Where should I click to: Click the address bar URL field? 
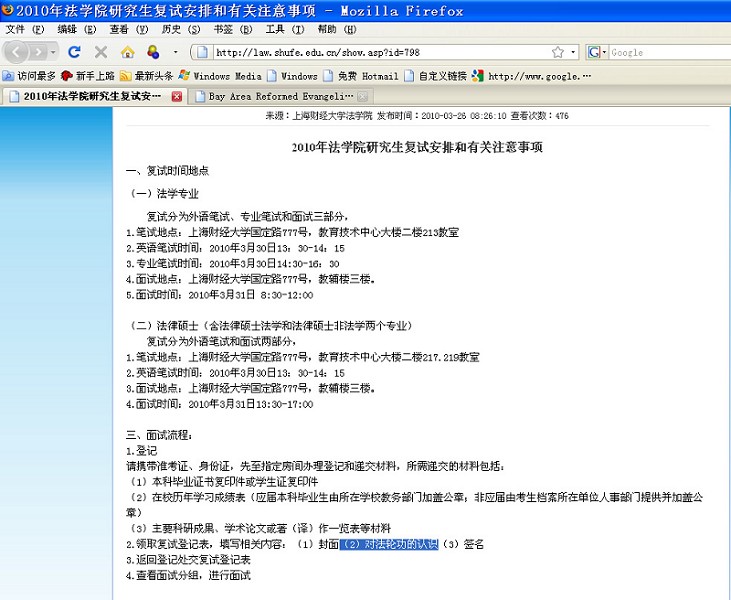pyautogui.click(x=380, y=52)
